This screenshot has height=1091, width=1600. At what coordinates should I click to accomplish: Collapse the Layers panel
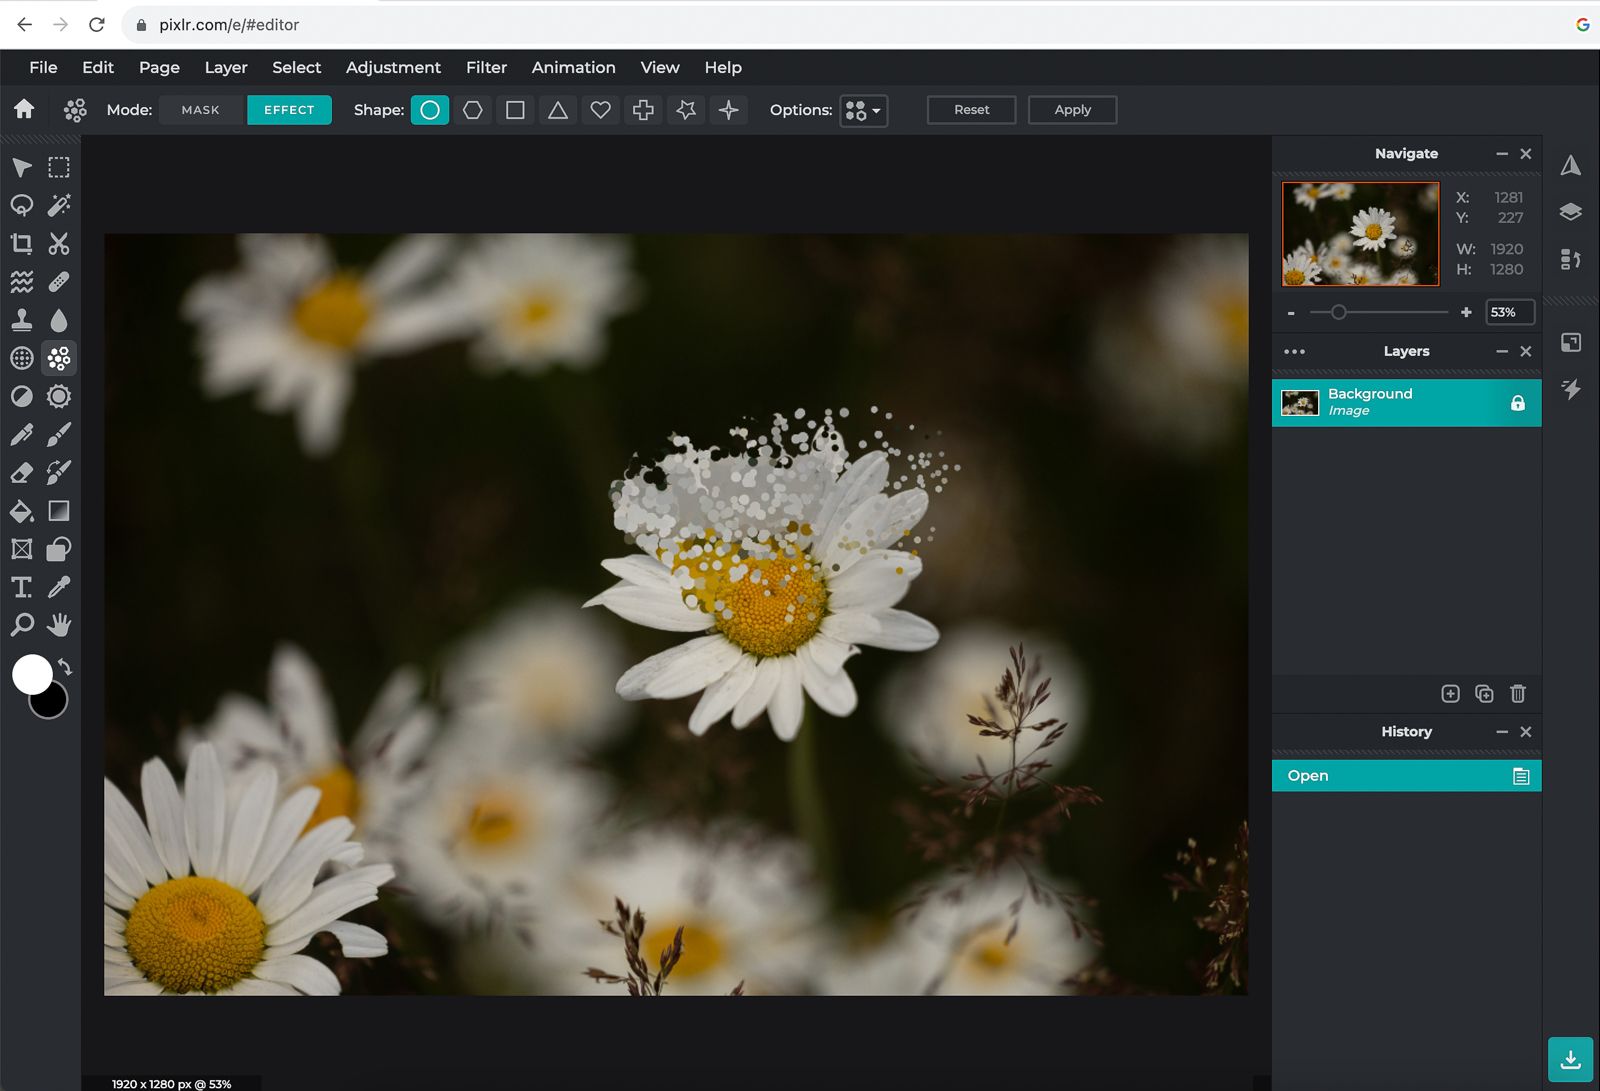[x=1501, y=351]
